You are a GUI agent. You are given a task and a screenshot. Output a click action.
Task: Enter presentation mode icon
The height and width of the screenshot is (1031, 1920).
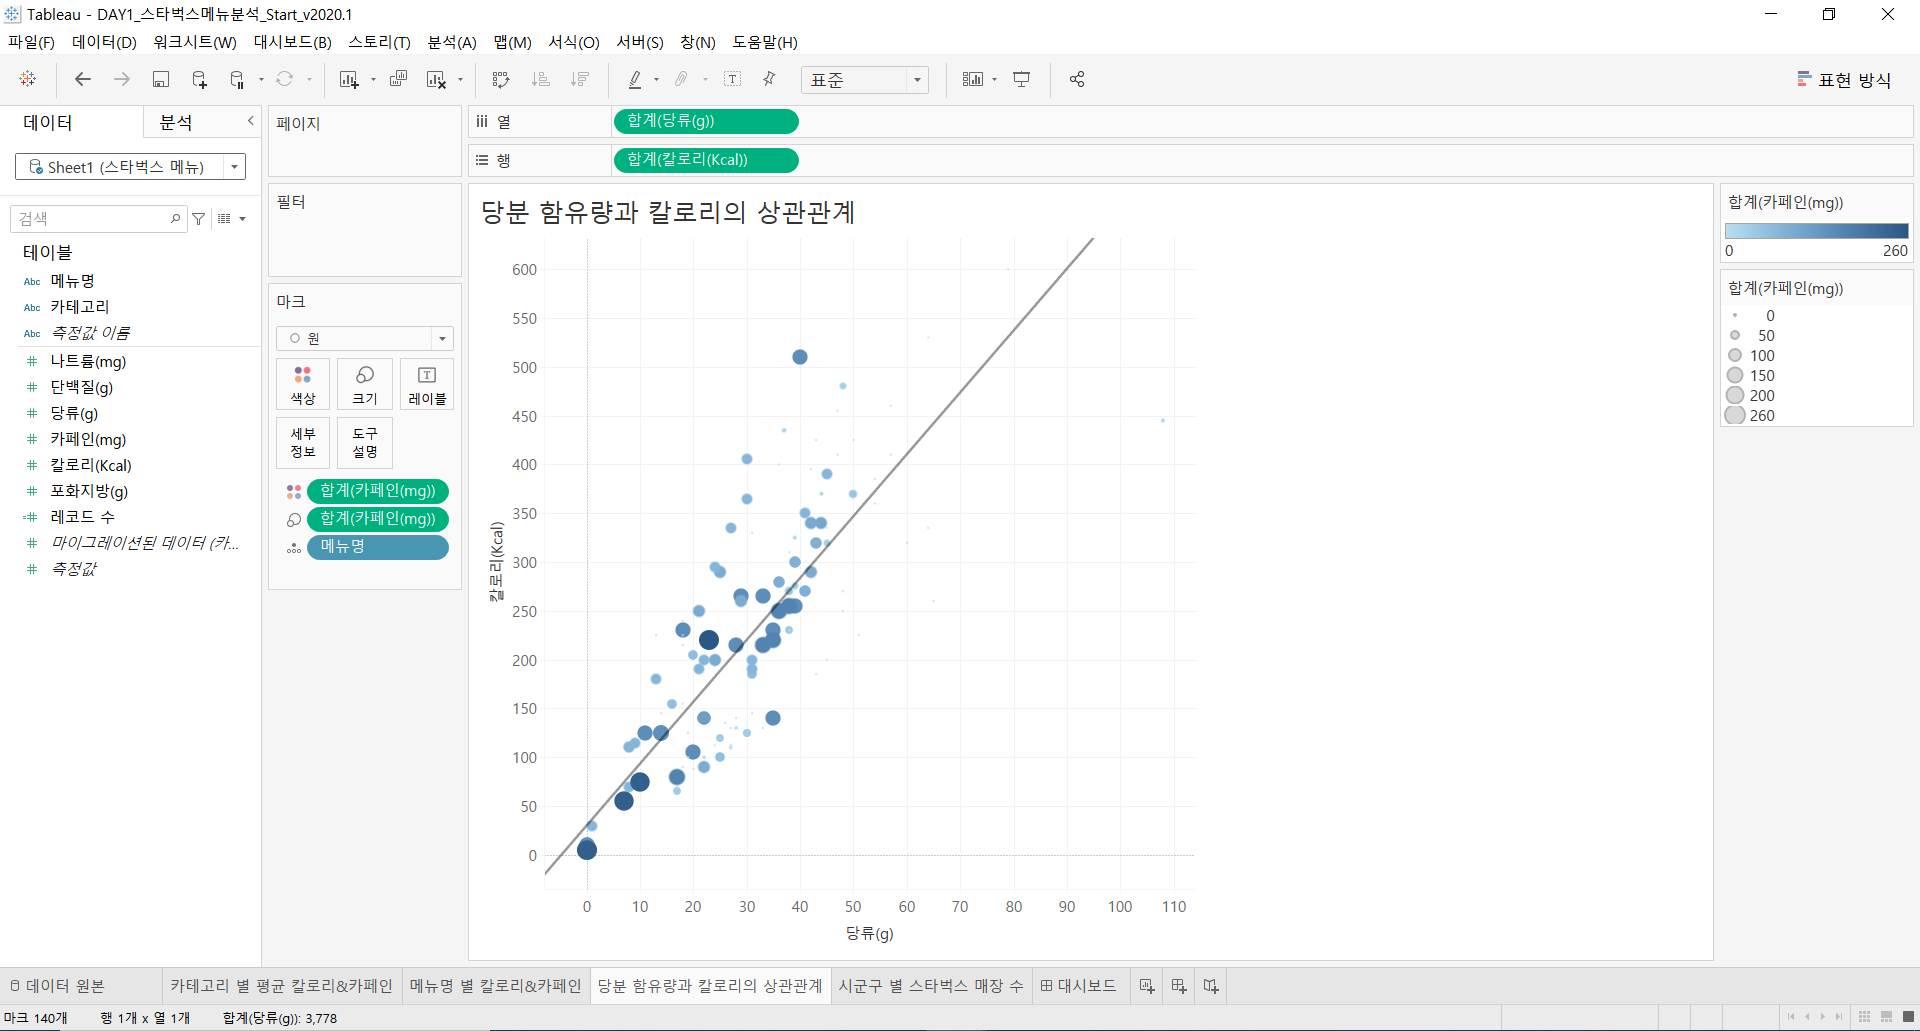[x=1022, y=79]
